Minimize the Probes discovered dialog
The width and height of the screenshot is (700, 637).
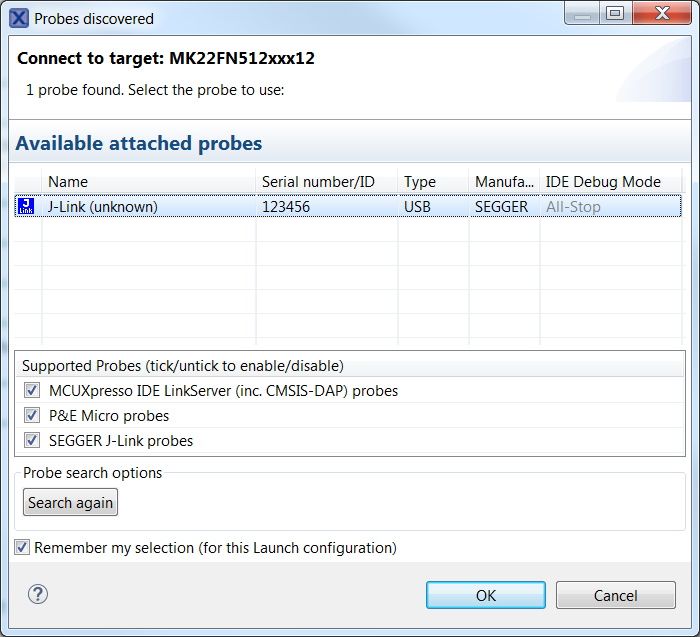pyautogui.click(x=582, y=13)
